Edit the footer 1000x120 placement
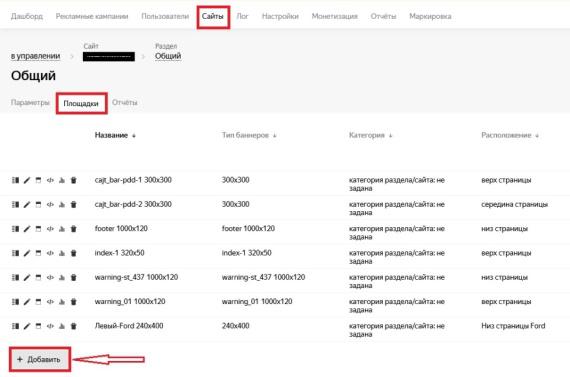The height and width of the screenshot is (377, 570). pos(27,229)
